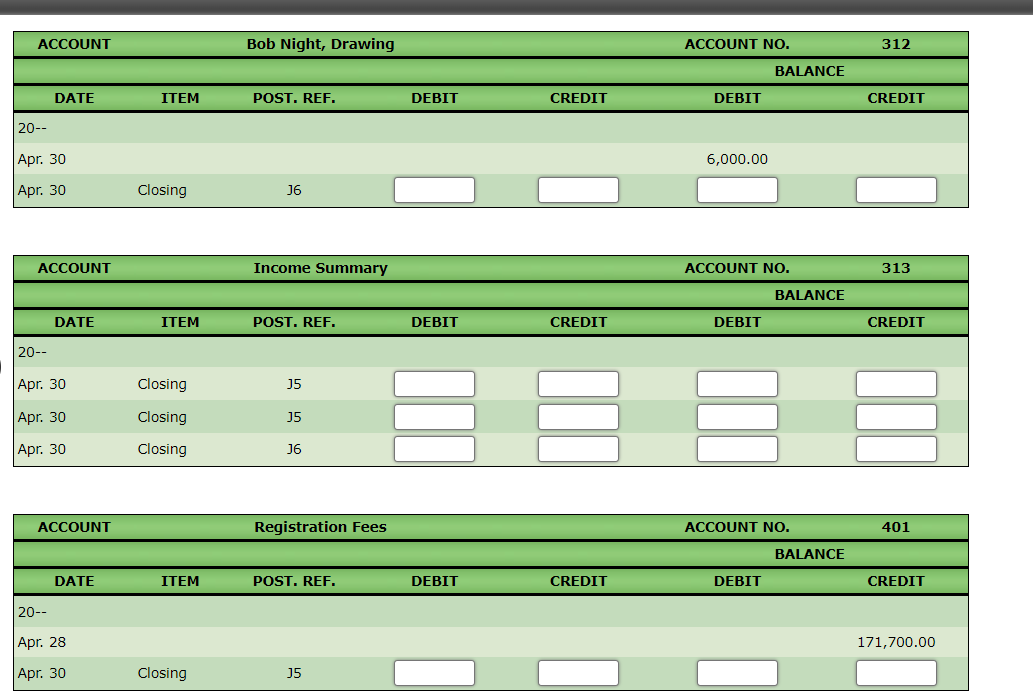
Task: Click Credit field in first Income Summary J5 row
Action: [578, 384]
